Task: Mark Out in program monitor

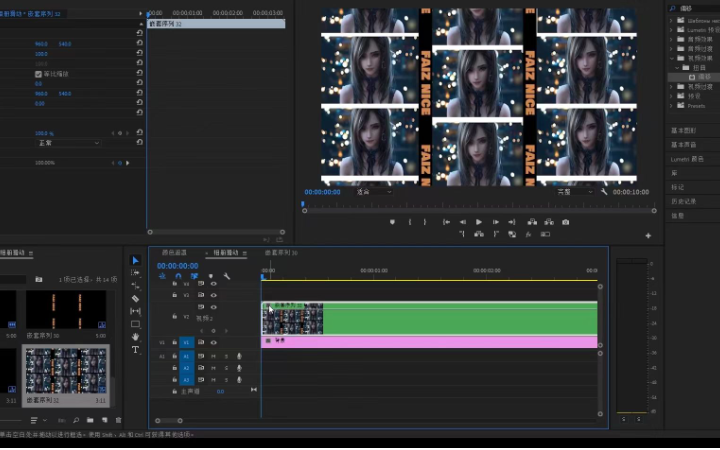Action: (425, 222)
